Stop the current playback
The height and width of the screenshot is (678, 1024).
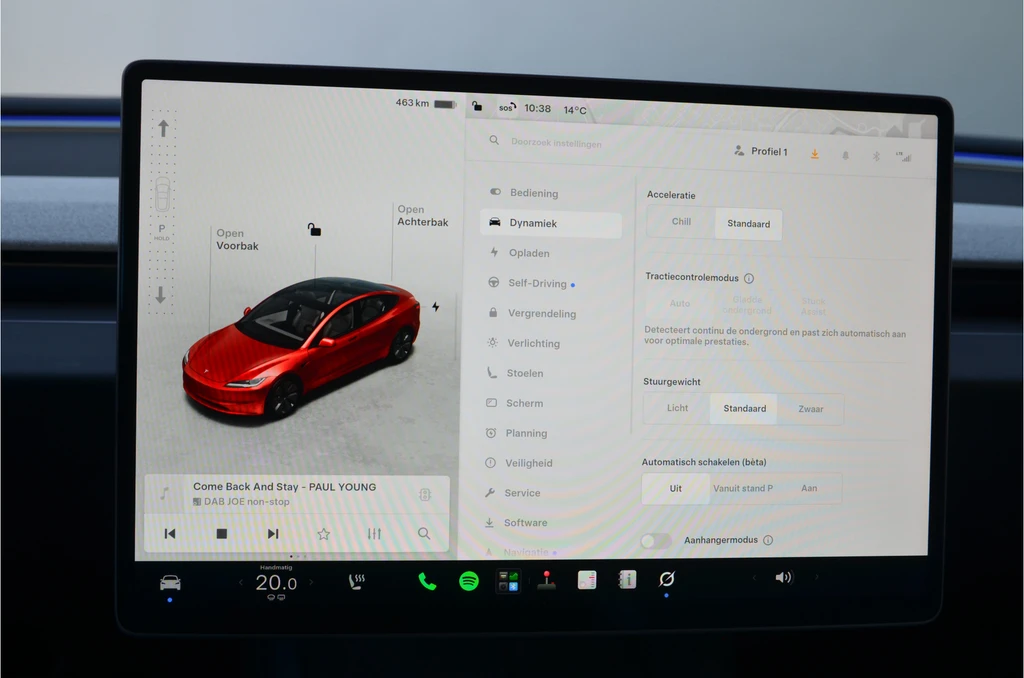[221, 534]
